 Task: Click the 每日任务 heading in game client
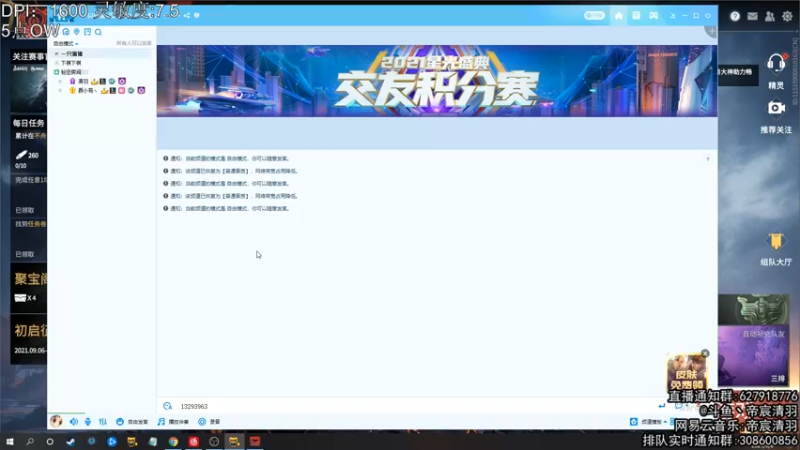click(29, 123)
